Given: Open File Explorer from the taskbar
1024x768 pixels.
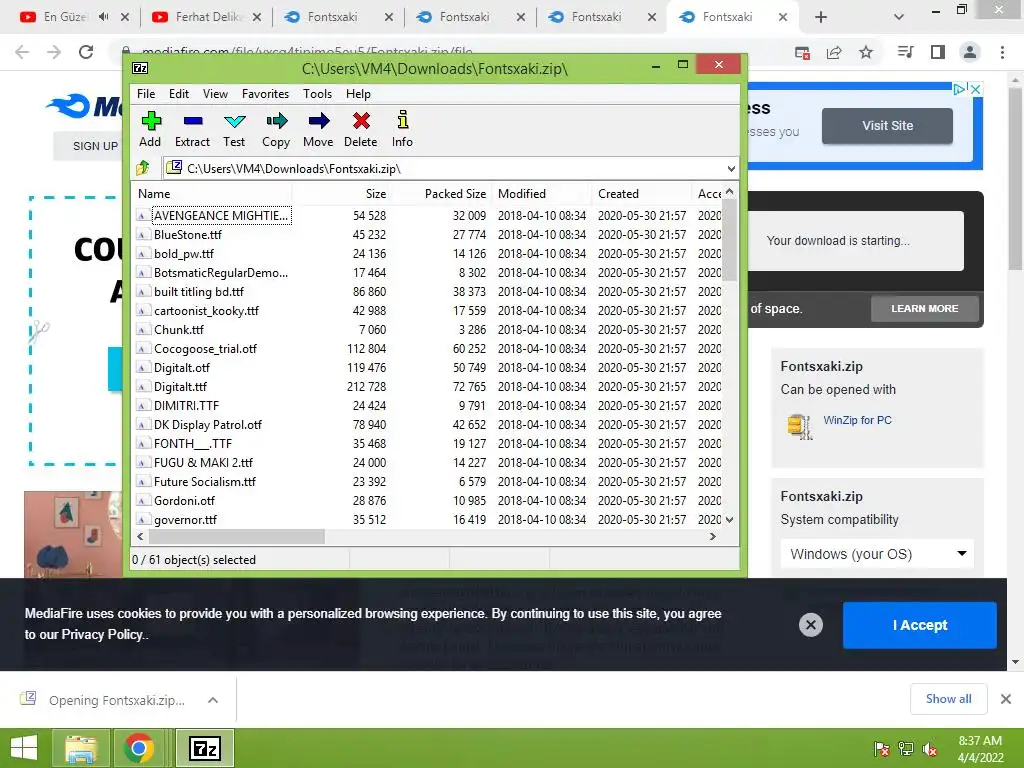Looking at the screenshot, I should (81, 748).
